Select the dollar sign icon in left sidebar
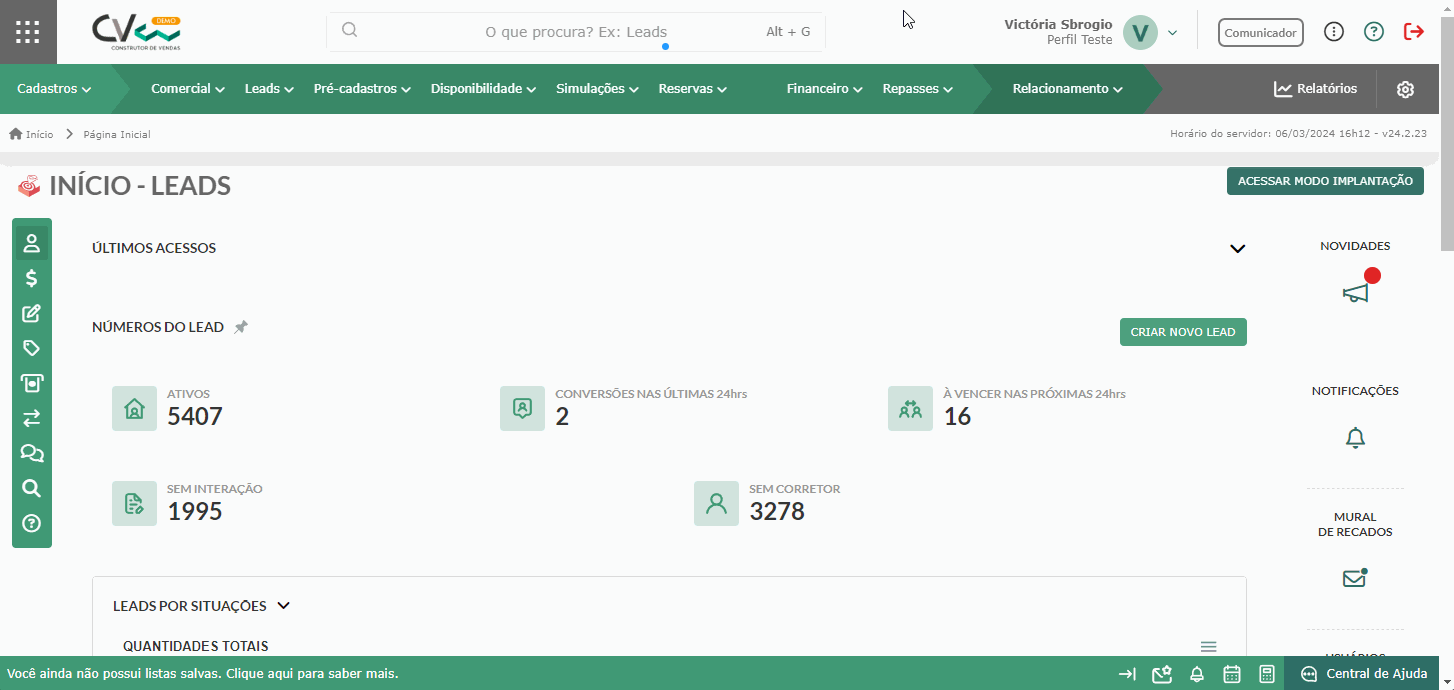This screenshot has height=690, width=1454. pyautogui.click(x=32, y=278)
